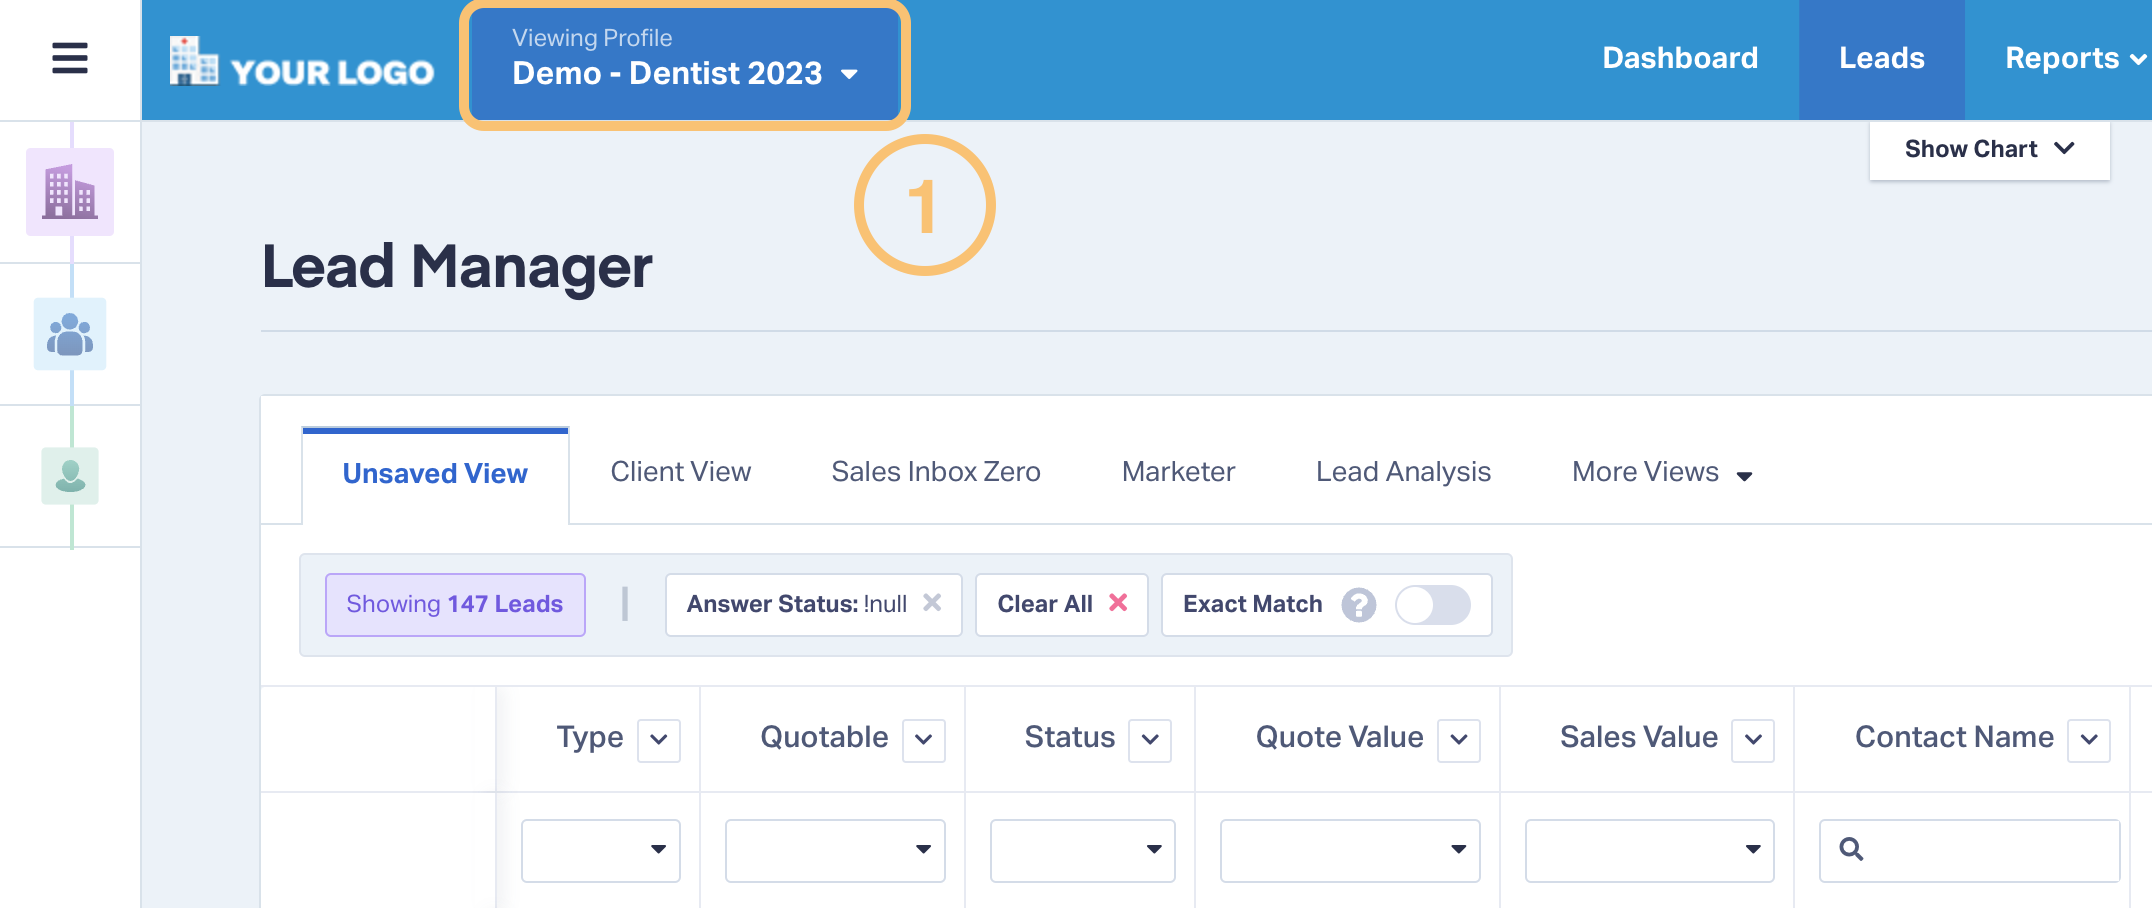The height and width of the screenshot is (908, 2152).
Task: Open the Viewing Profile dropdown
Action: pyautogui.click(x=685, y=64)
